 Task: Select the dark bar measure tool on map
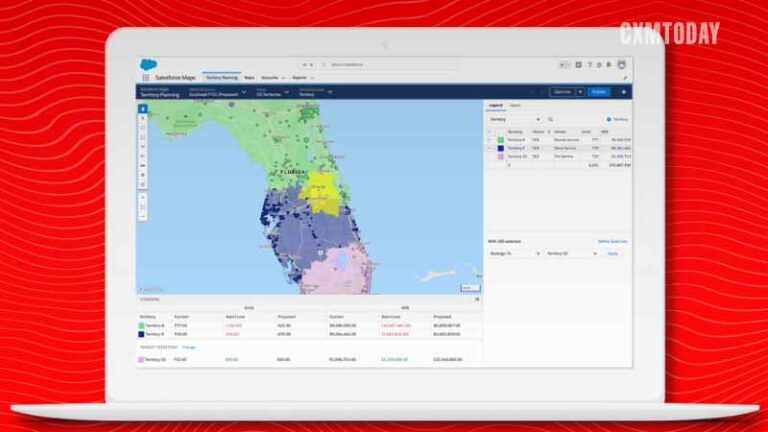143,166
